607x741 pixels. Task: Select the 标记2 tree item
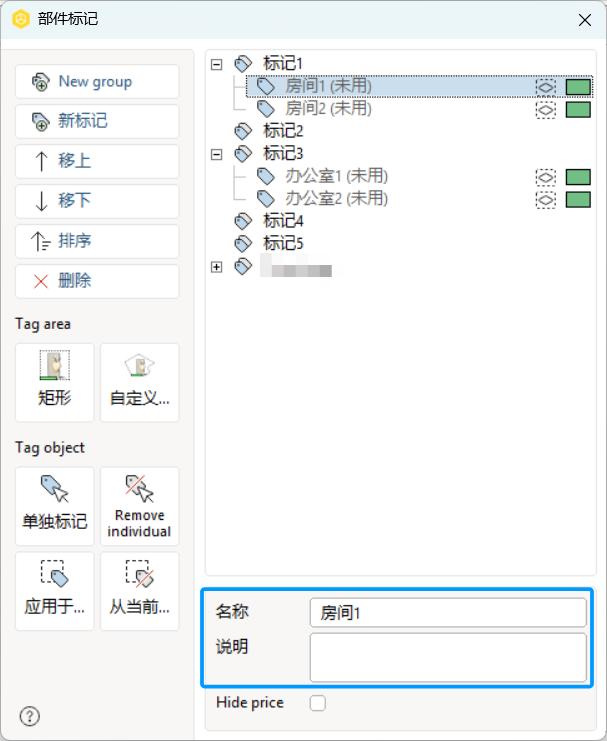tap(283, 131)
